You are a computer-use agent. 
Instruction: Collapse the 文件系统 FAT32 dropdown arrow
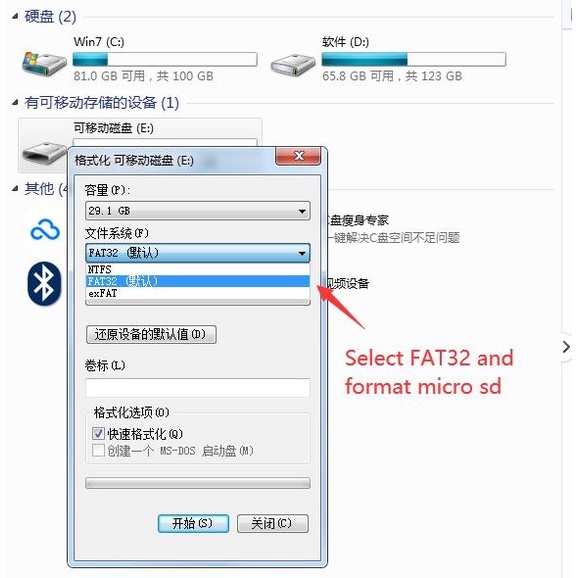[x=302, y=253]
